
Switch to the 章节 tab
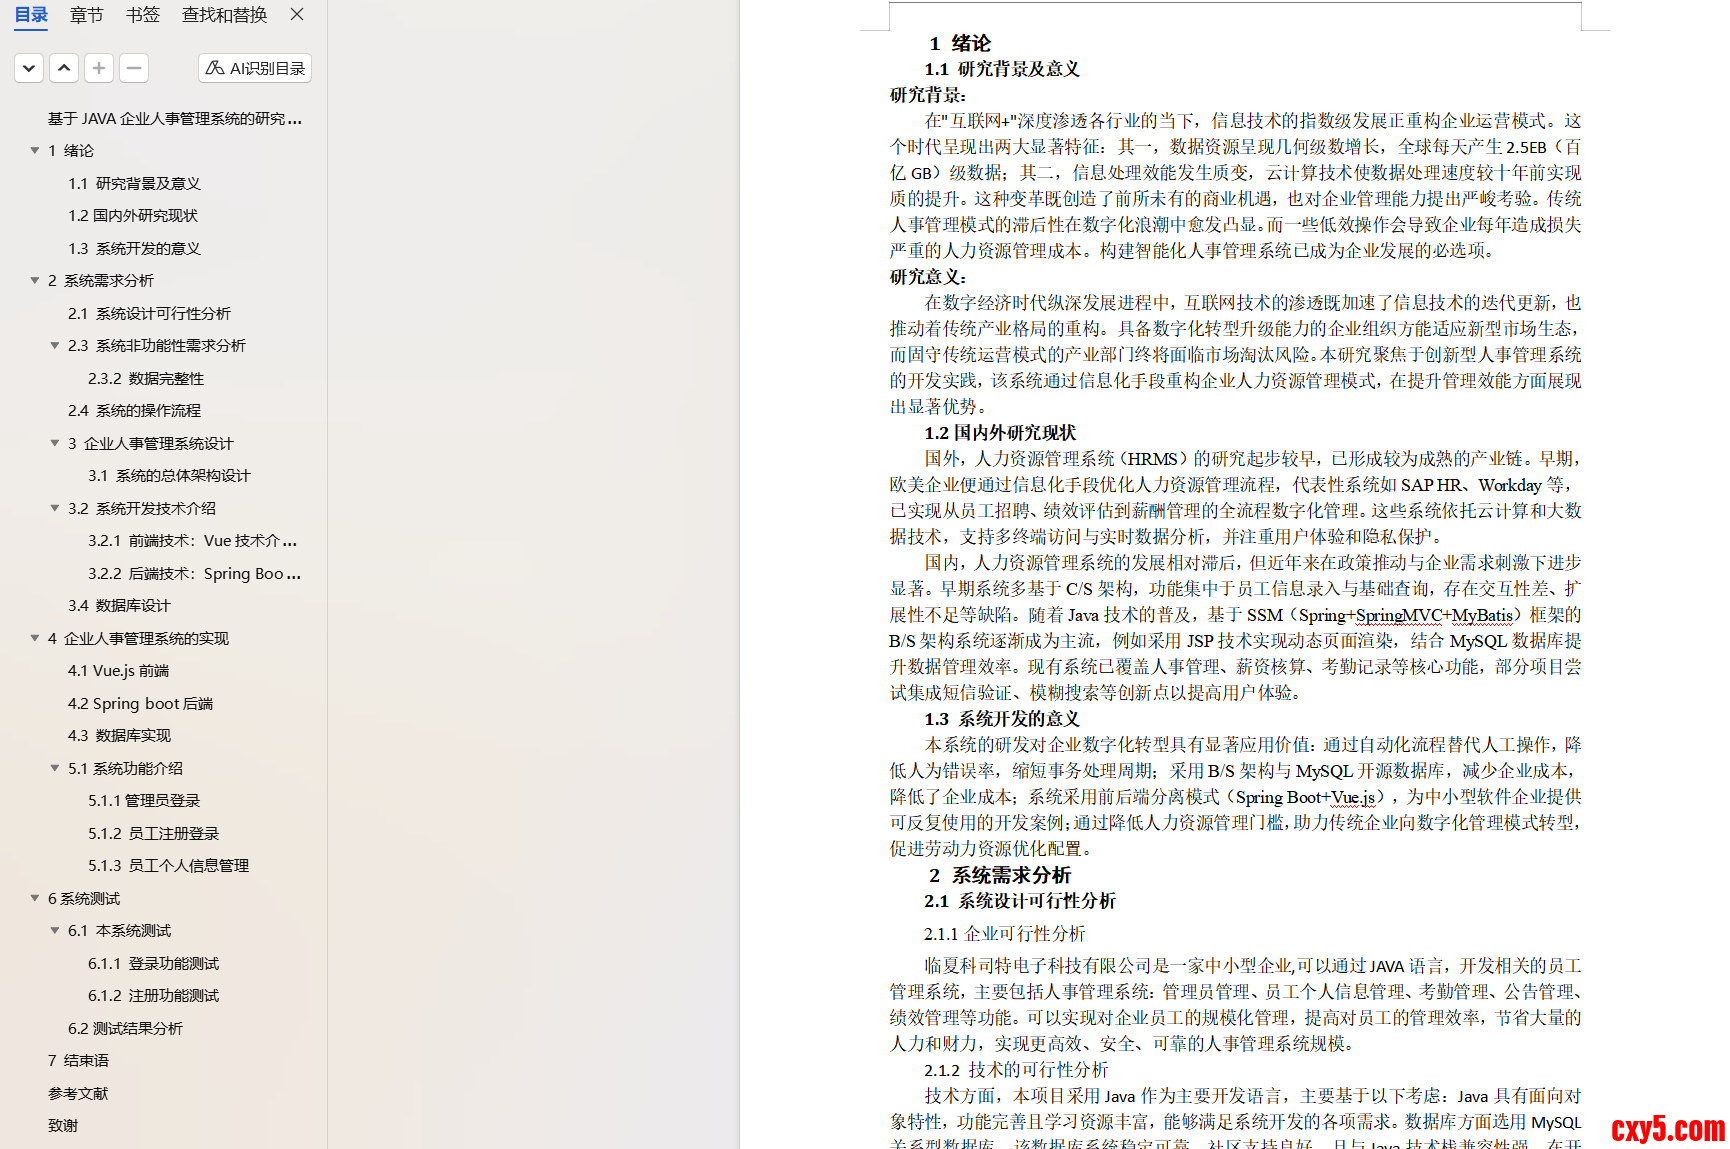87,15
